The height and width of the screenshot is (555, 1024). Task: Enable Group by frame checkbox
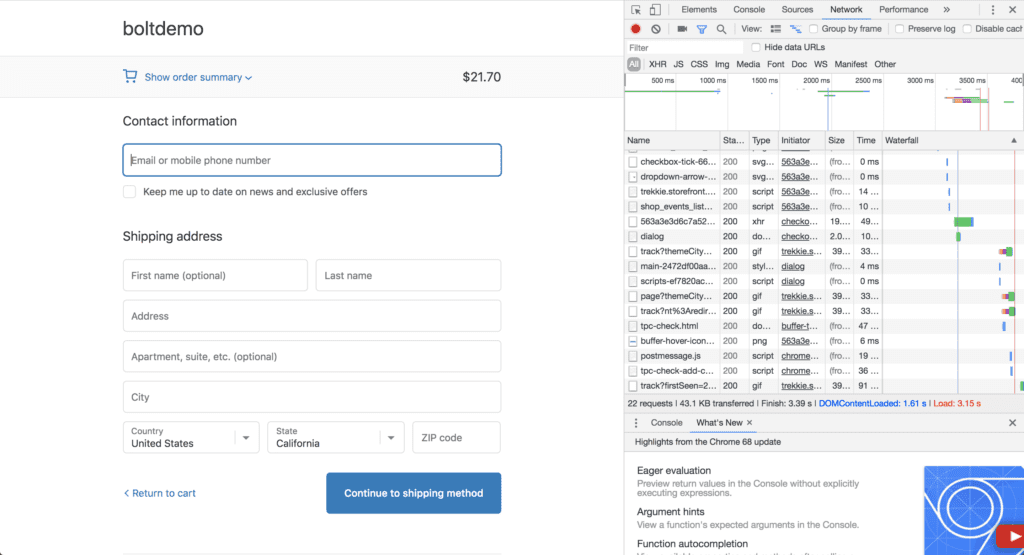click(x=813, y=29)
